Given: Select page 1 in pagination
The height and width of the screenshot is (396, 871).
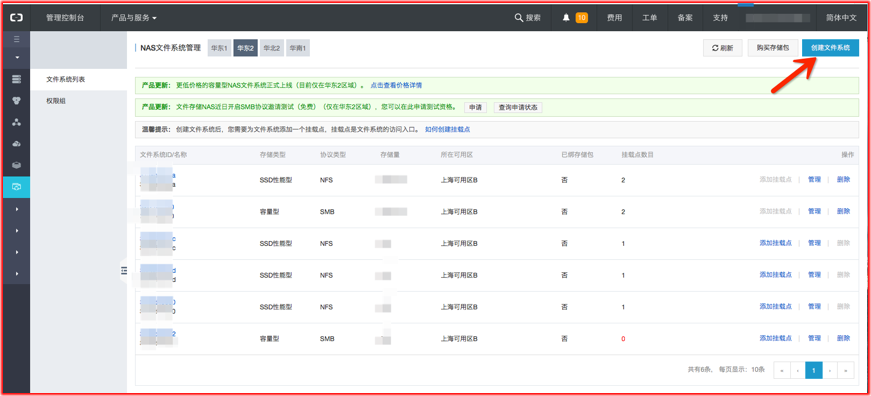Looking at the screenshot, I should click(x=814, y=370).
